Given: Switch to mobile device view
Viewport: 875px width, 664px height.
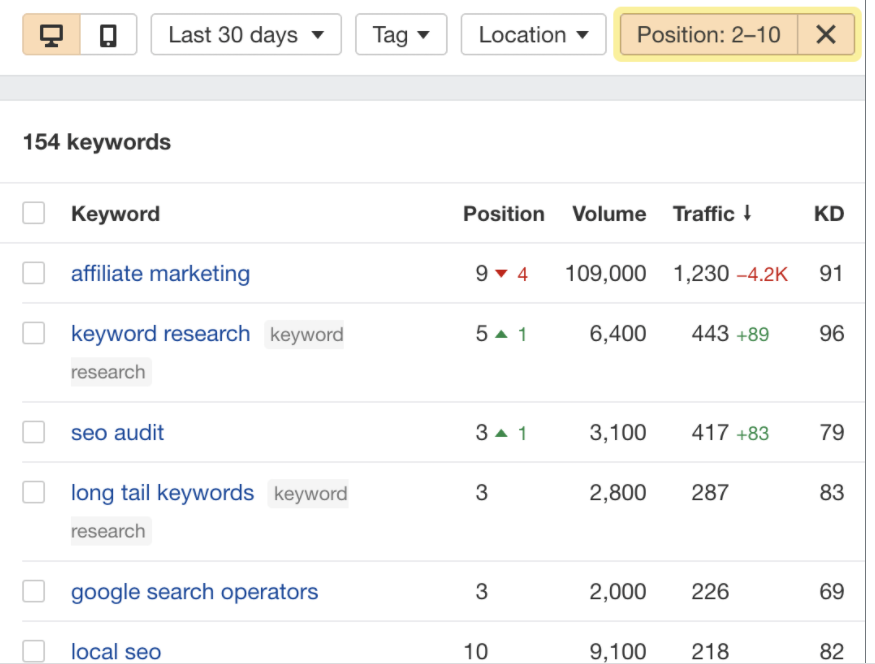Looking at the screenshot, I should (x=108, y=35).
